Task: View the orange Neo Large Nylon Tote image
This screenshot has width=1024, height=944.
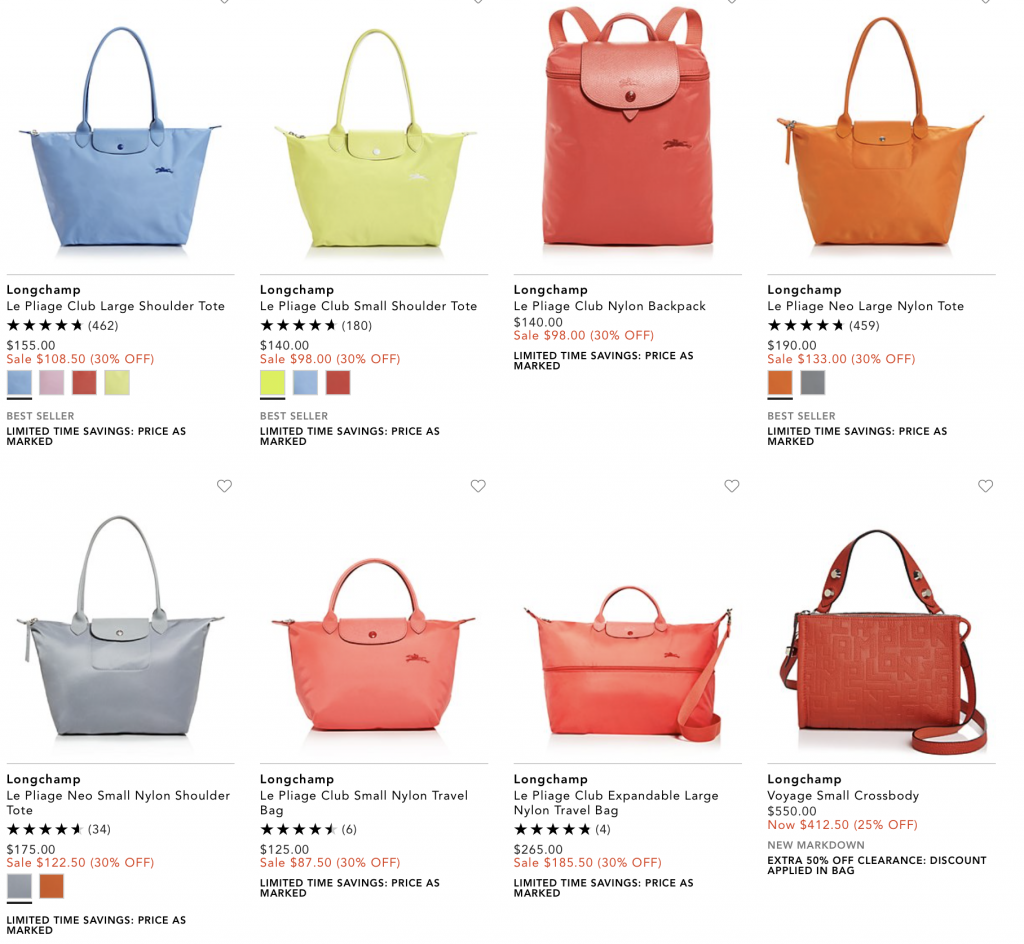Action: pos(881,133)
